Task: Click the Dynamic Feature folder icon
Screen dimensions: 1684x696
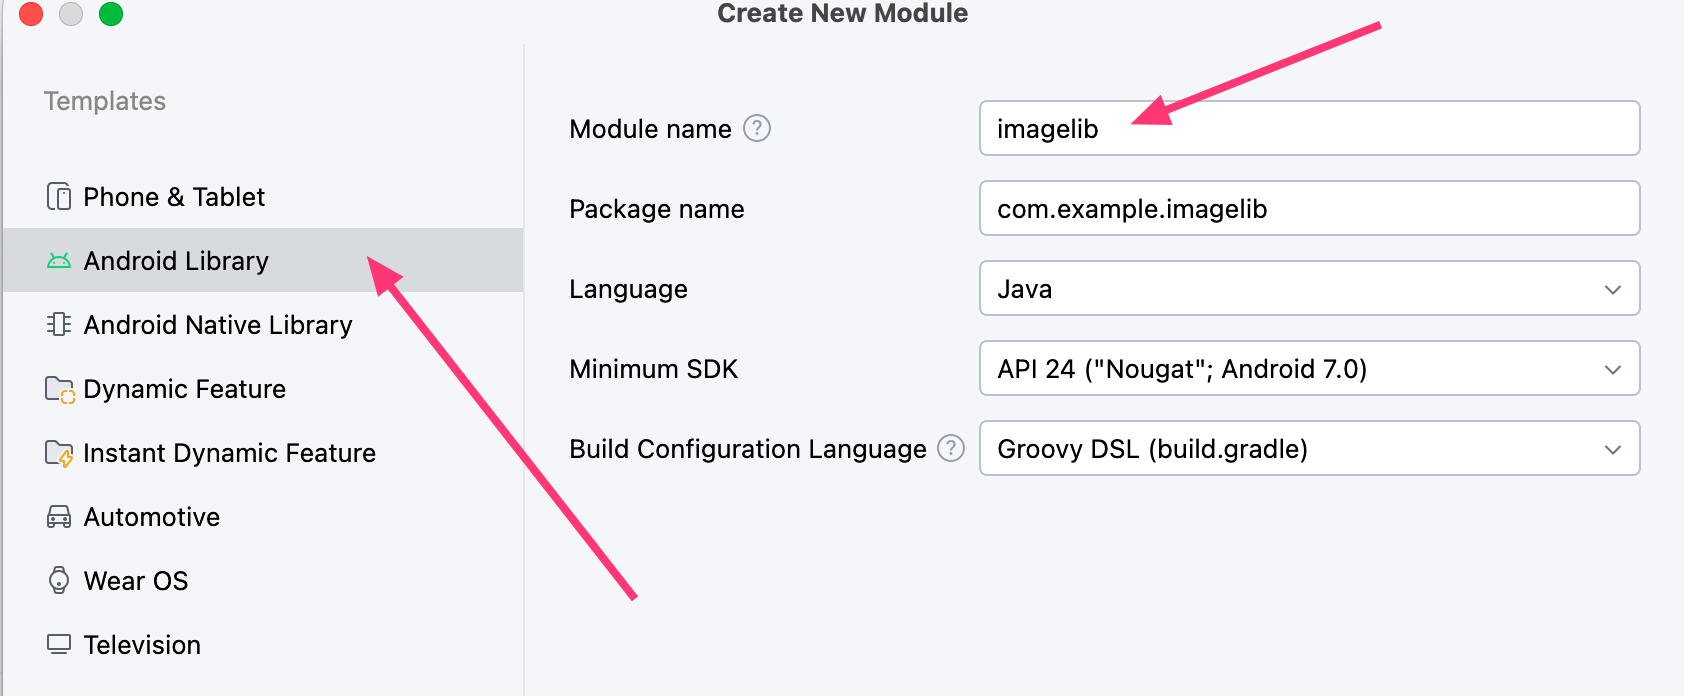Action: pyautogui.click(x=59, y=389)
